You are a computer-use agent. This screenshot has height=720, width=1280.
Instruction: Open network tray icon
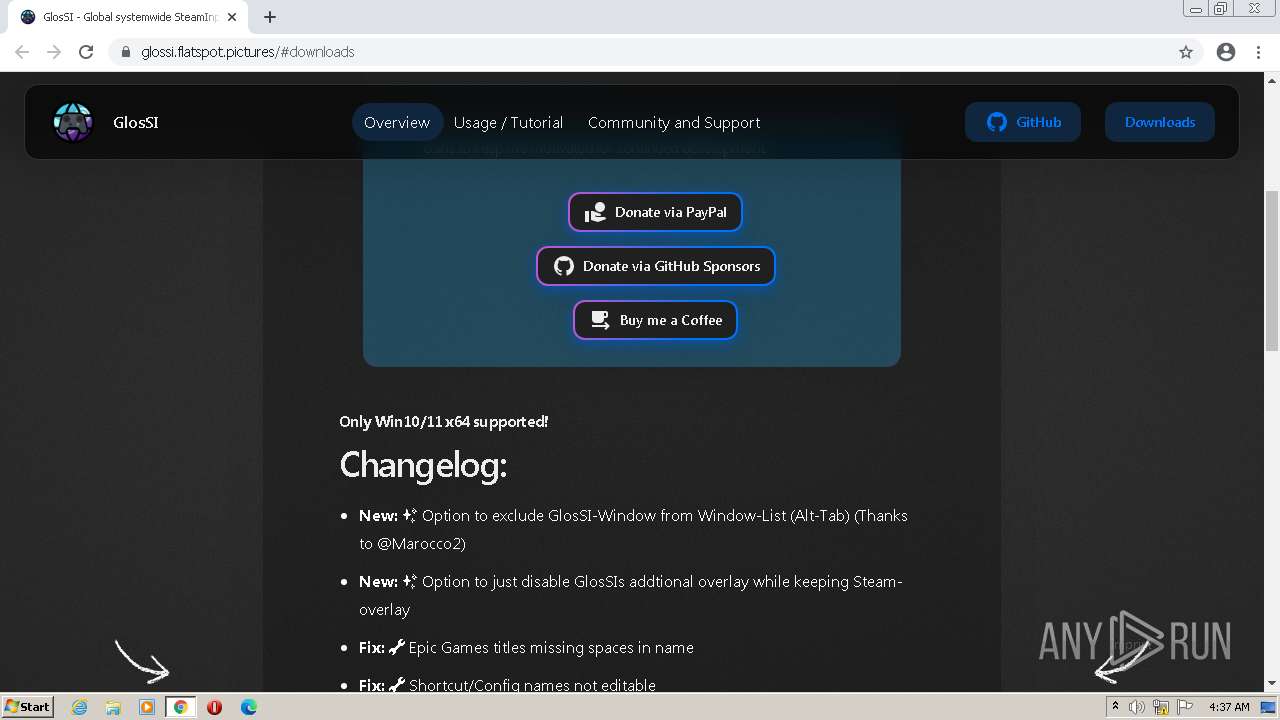coord(1160,707)
